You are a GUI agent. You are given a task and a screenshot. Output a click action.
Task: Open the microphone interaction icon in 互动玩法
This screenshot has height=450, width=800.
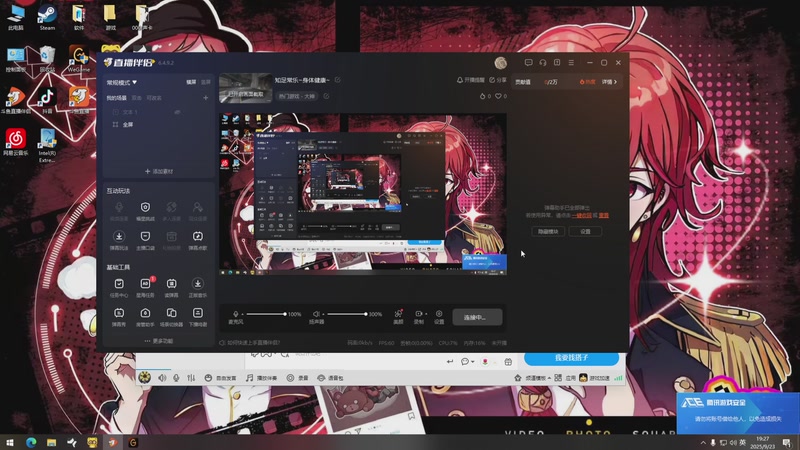pyautogui.click(x=118, y=210)
